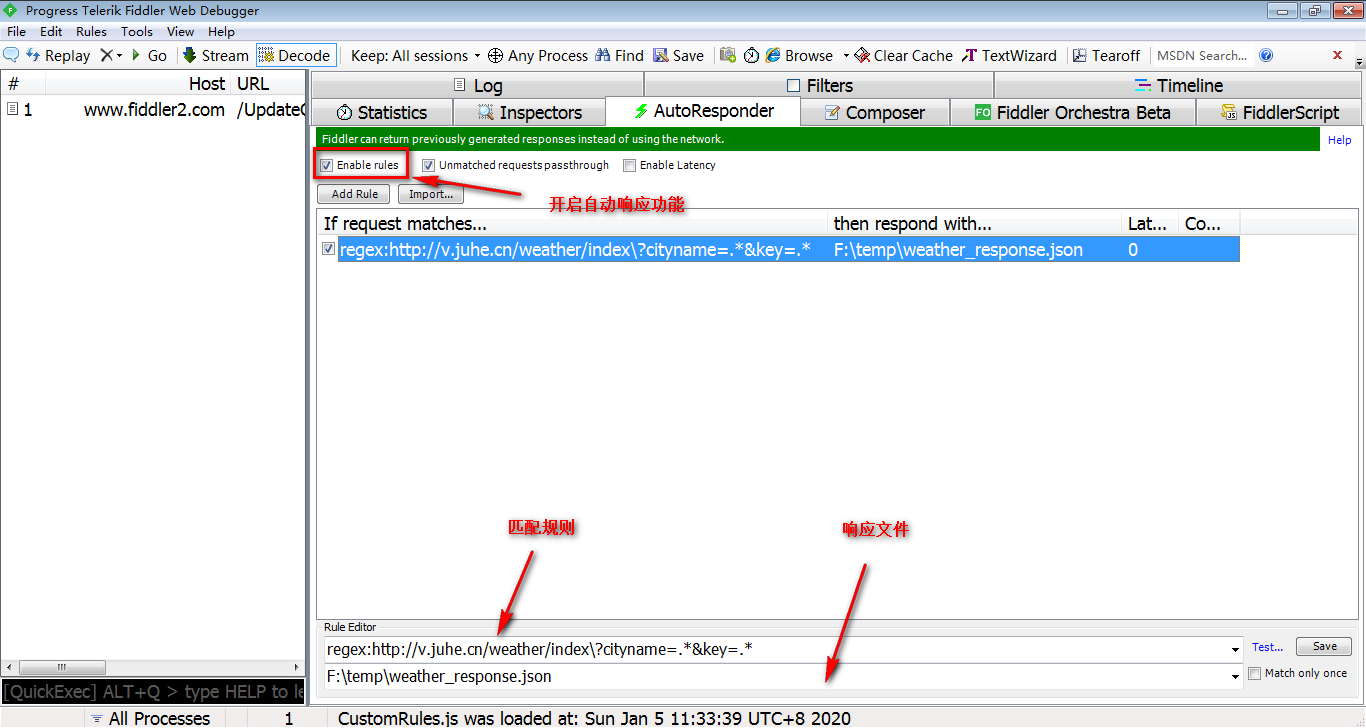Switch to the FiddlerScript tab
Viewport: 1366px width, 728px height.
point(1280,112)
